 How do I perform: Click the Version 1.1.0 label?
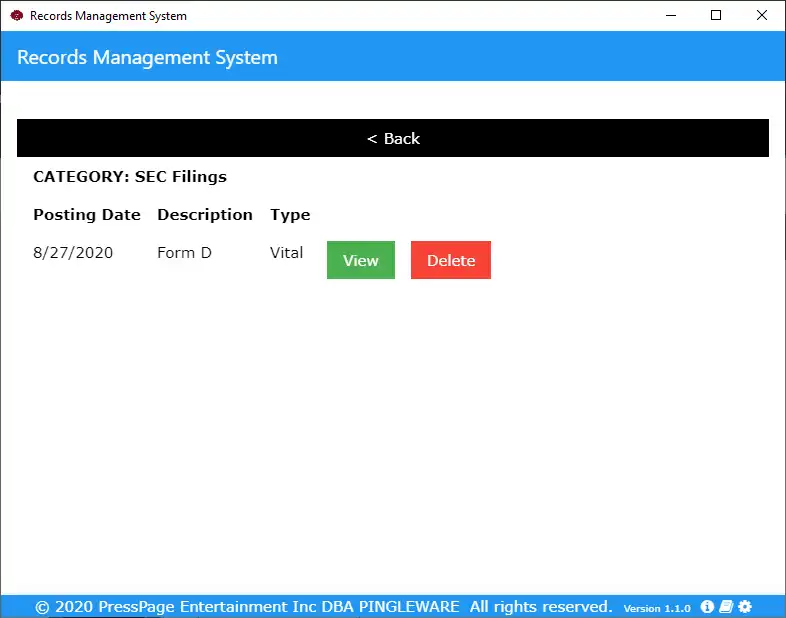click(657, 608)
